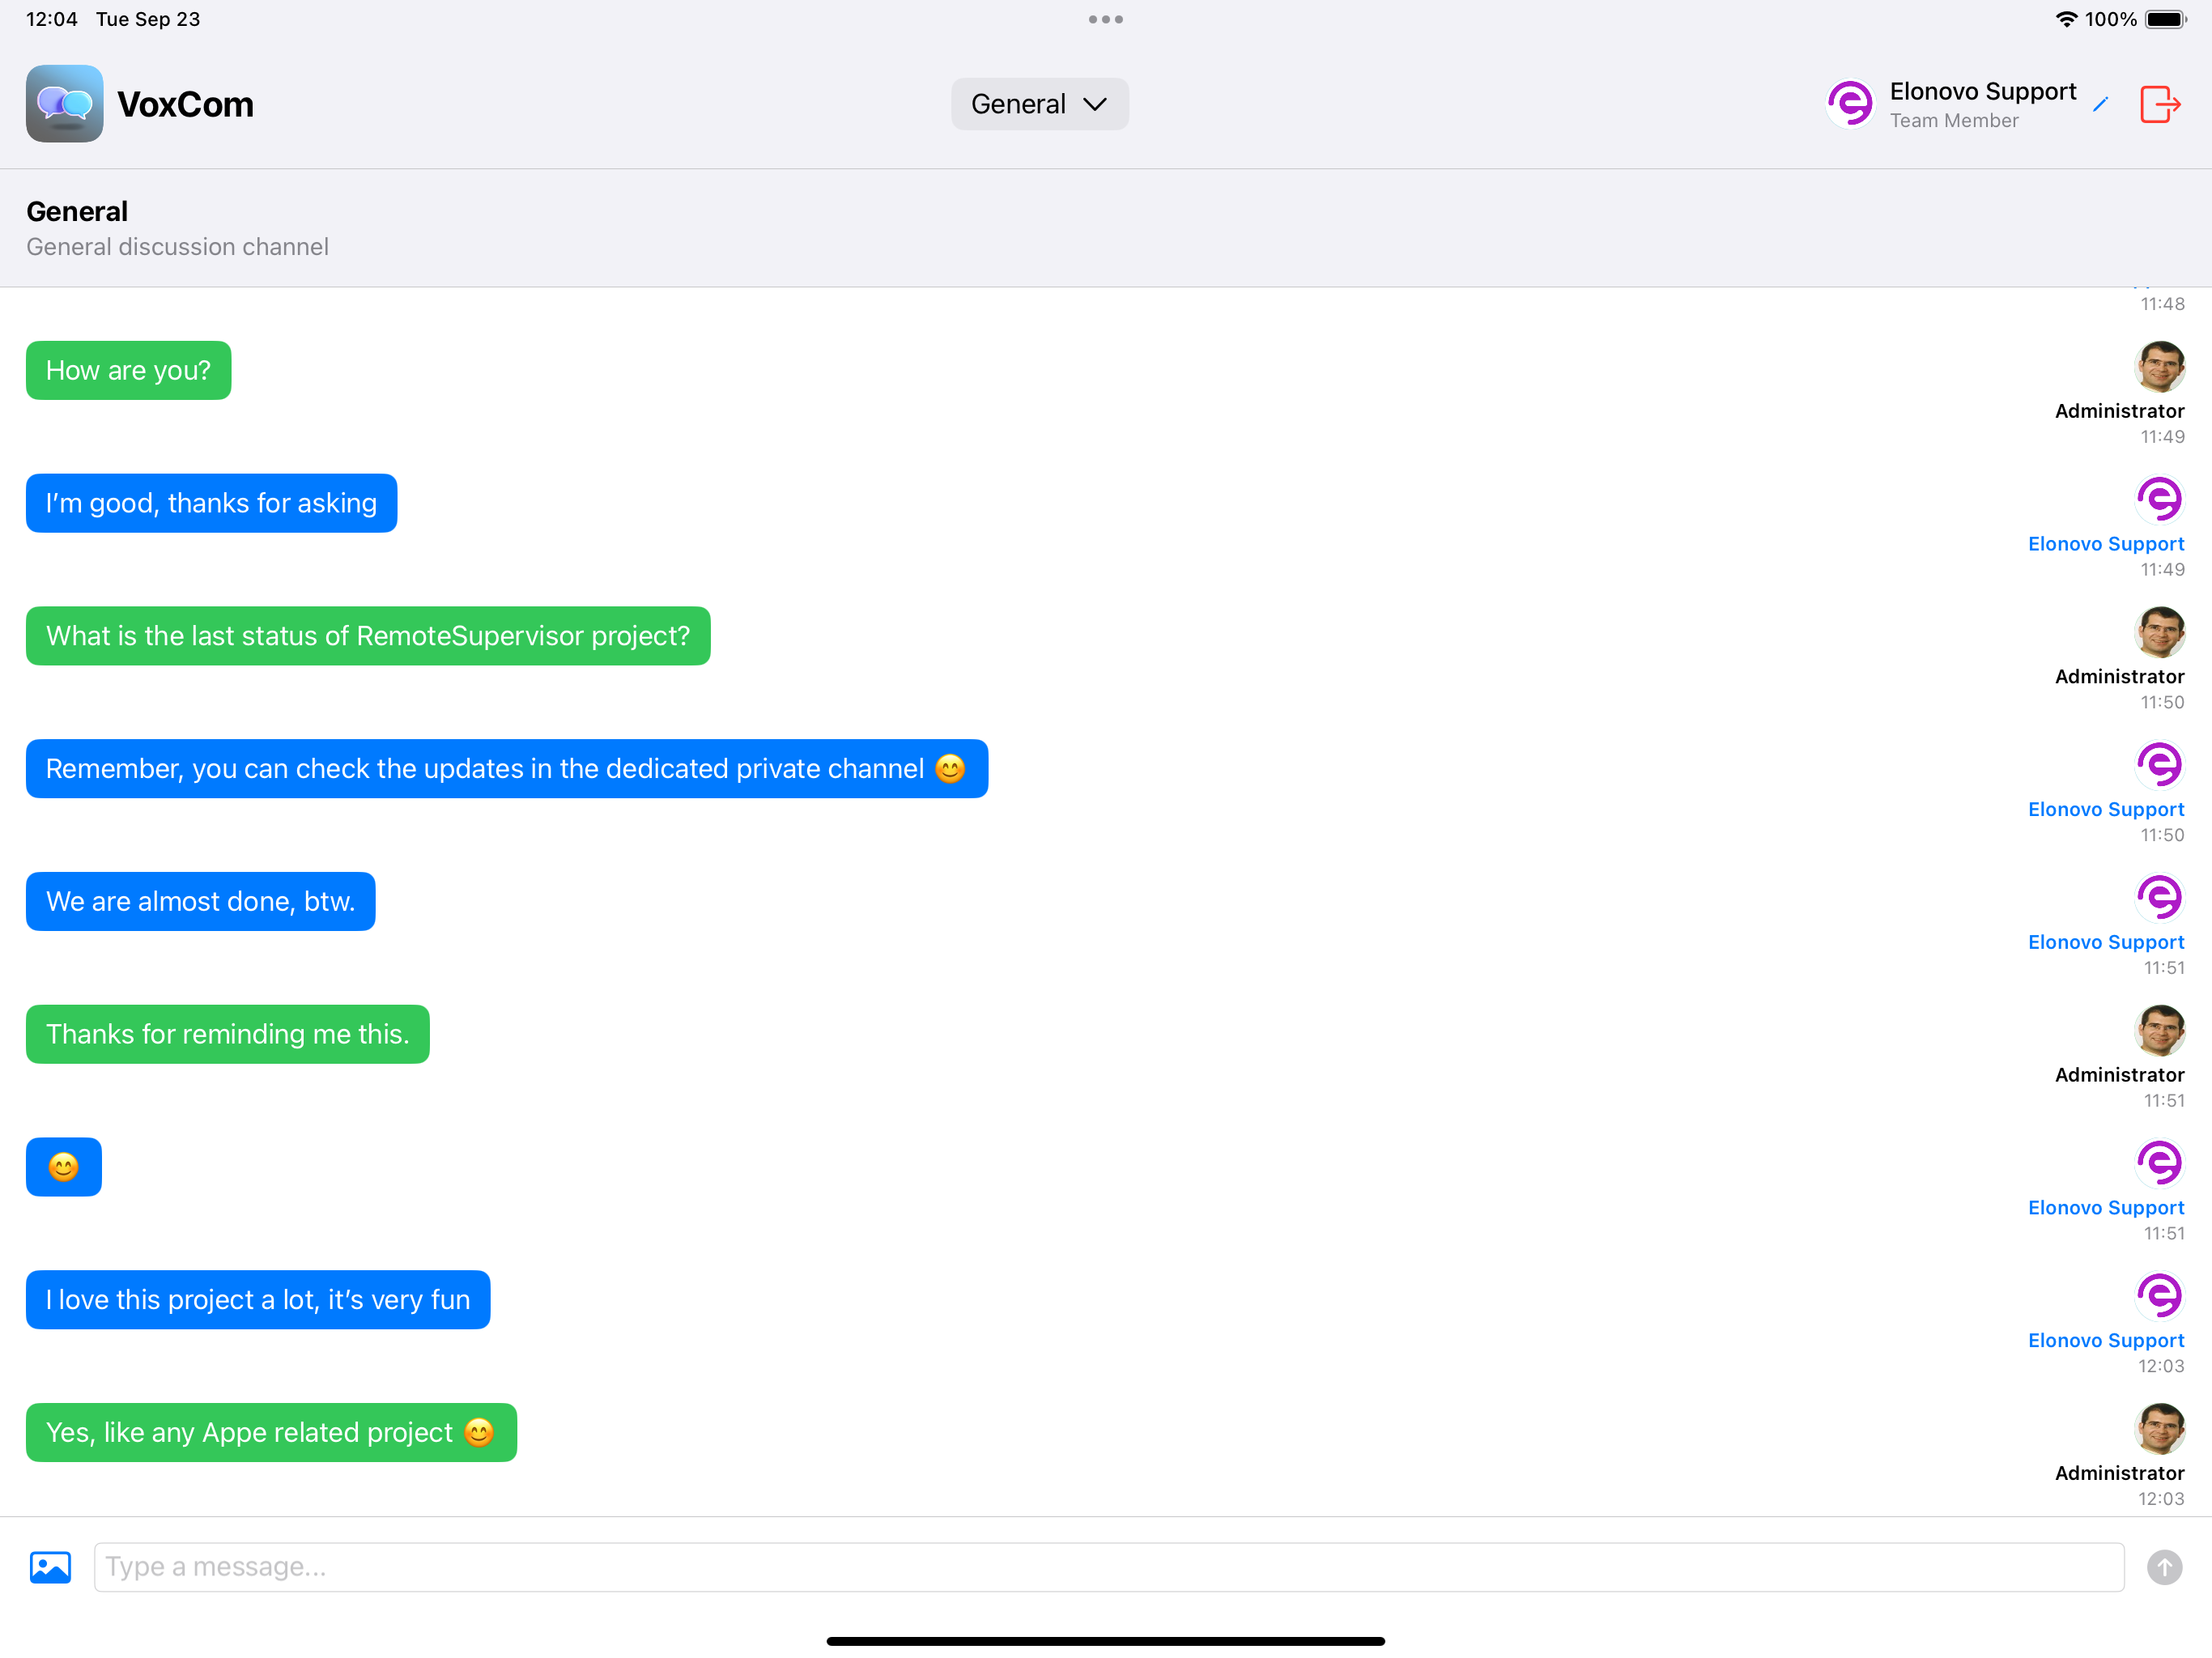Click Elonovo Support avatar for smiley message
Screen dimensions: 2212x1658
coord(2159,1164)
